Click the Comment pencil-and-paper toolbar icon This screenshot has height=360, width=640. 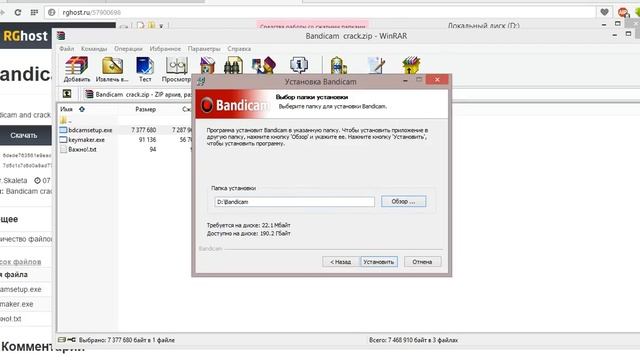pyautogui.click(x=376, y=65)
